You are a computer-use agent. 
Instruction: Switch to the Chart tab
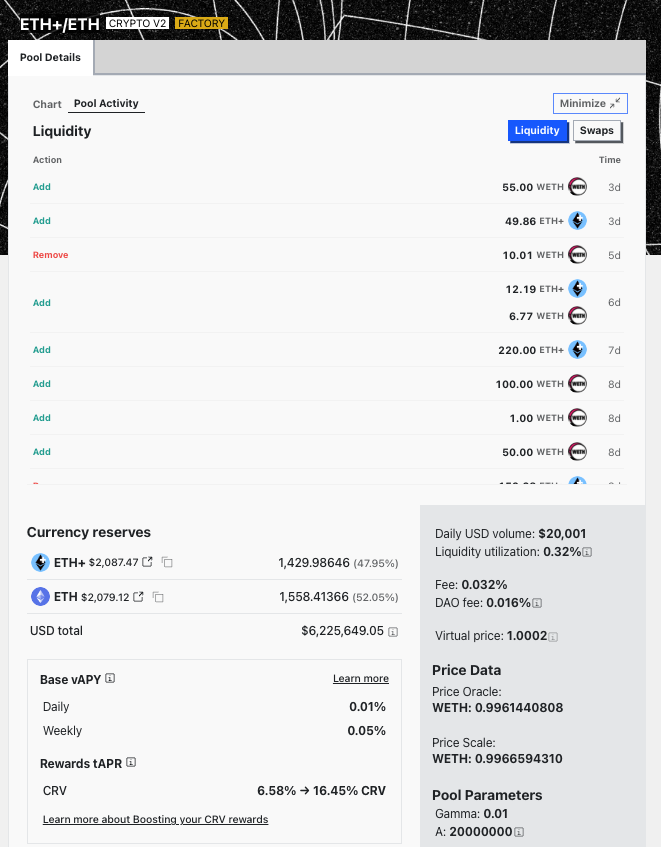47,104
